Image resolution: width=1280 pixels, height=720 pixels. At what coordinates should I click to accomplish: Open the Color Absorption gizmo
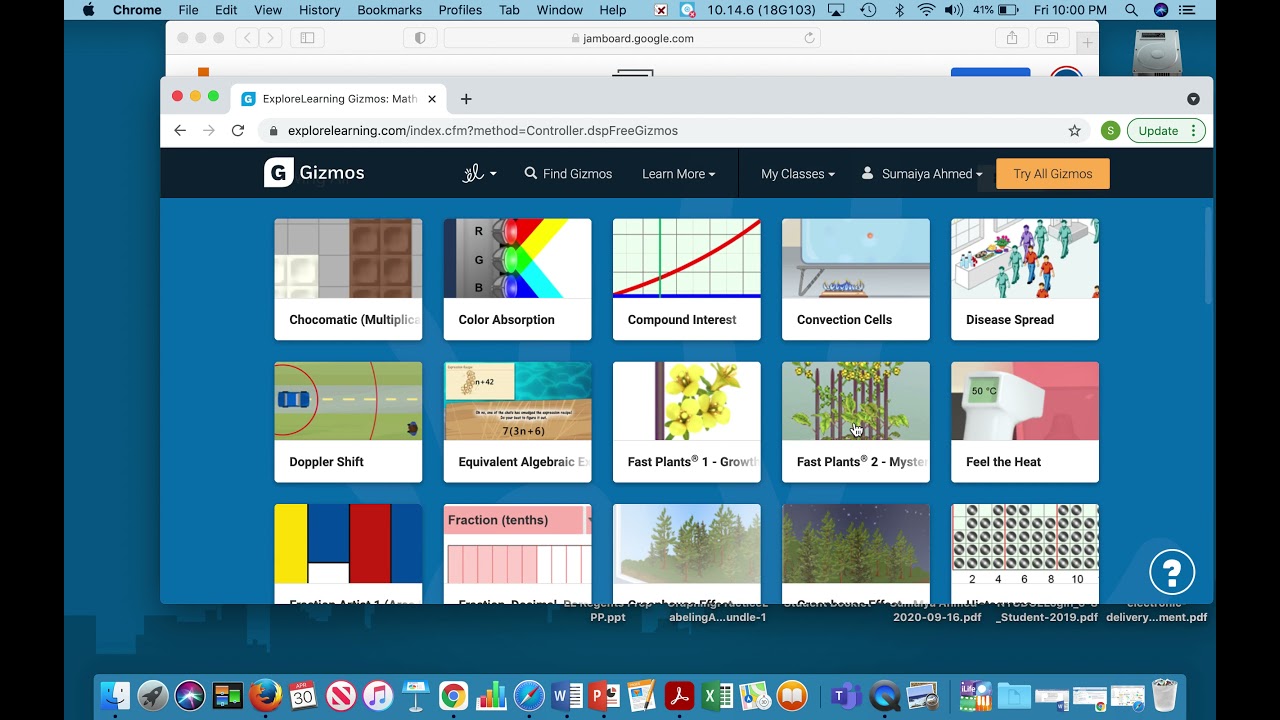point(517,279)
